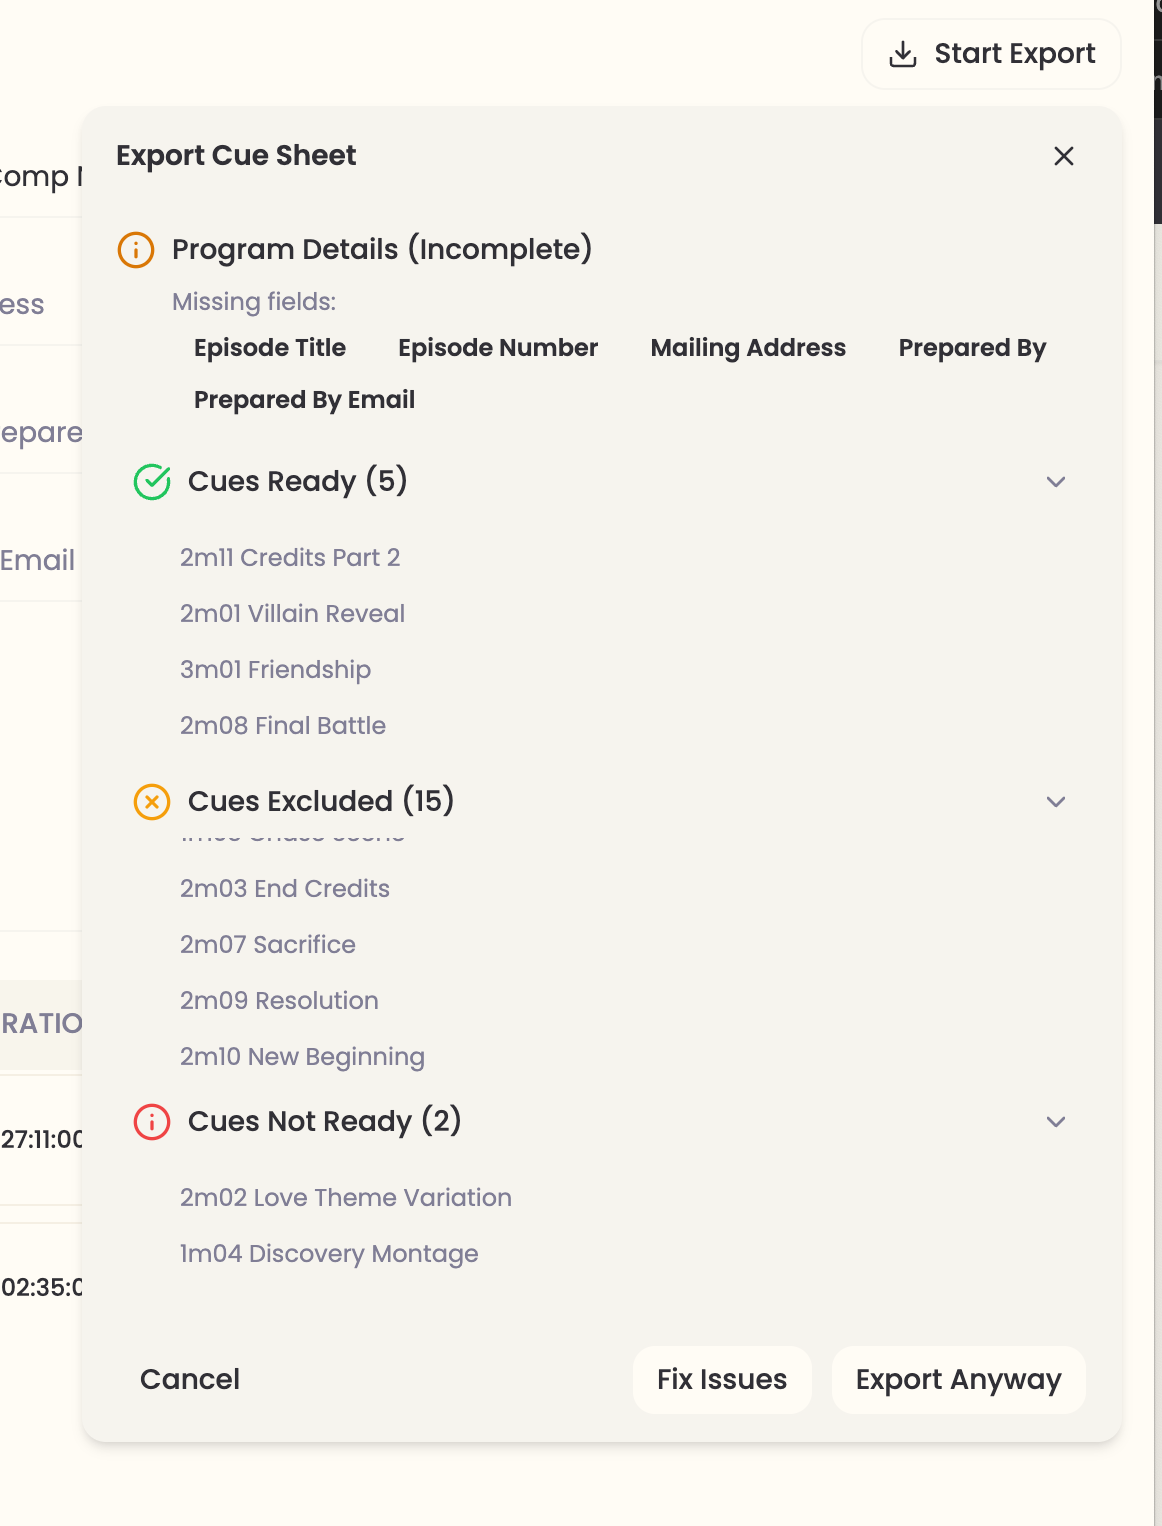Click the Start Export download icon

(903, 54)
